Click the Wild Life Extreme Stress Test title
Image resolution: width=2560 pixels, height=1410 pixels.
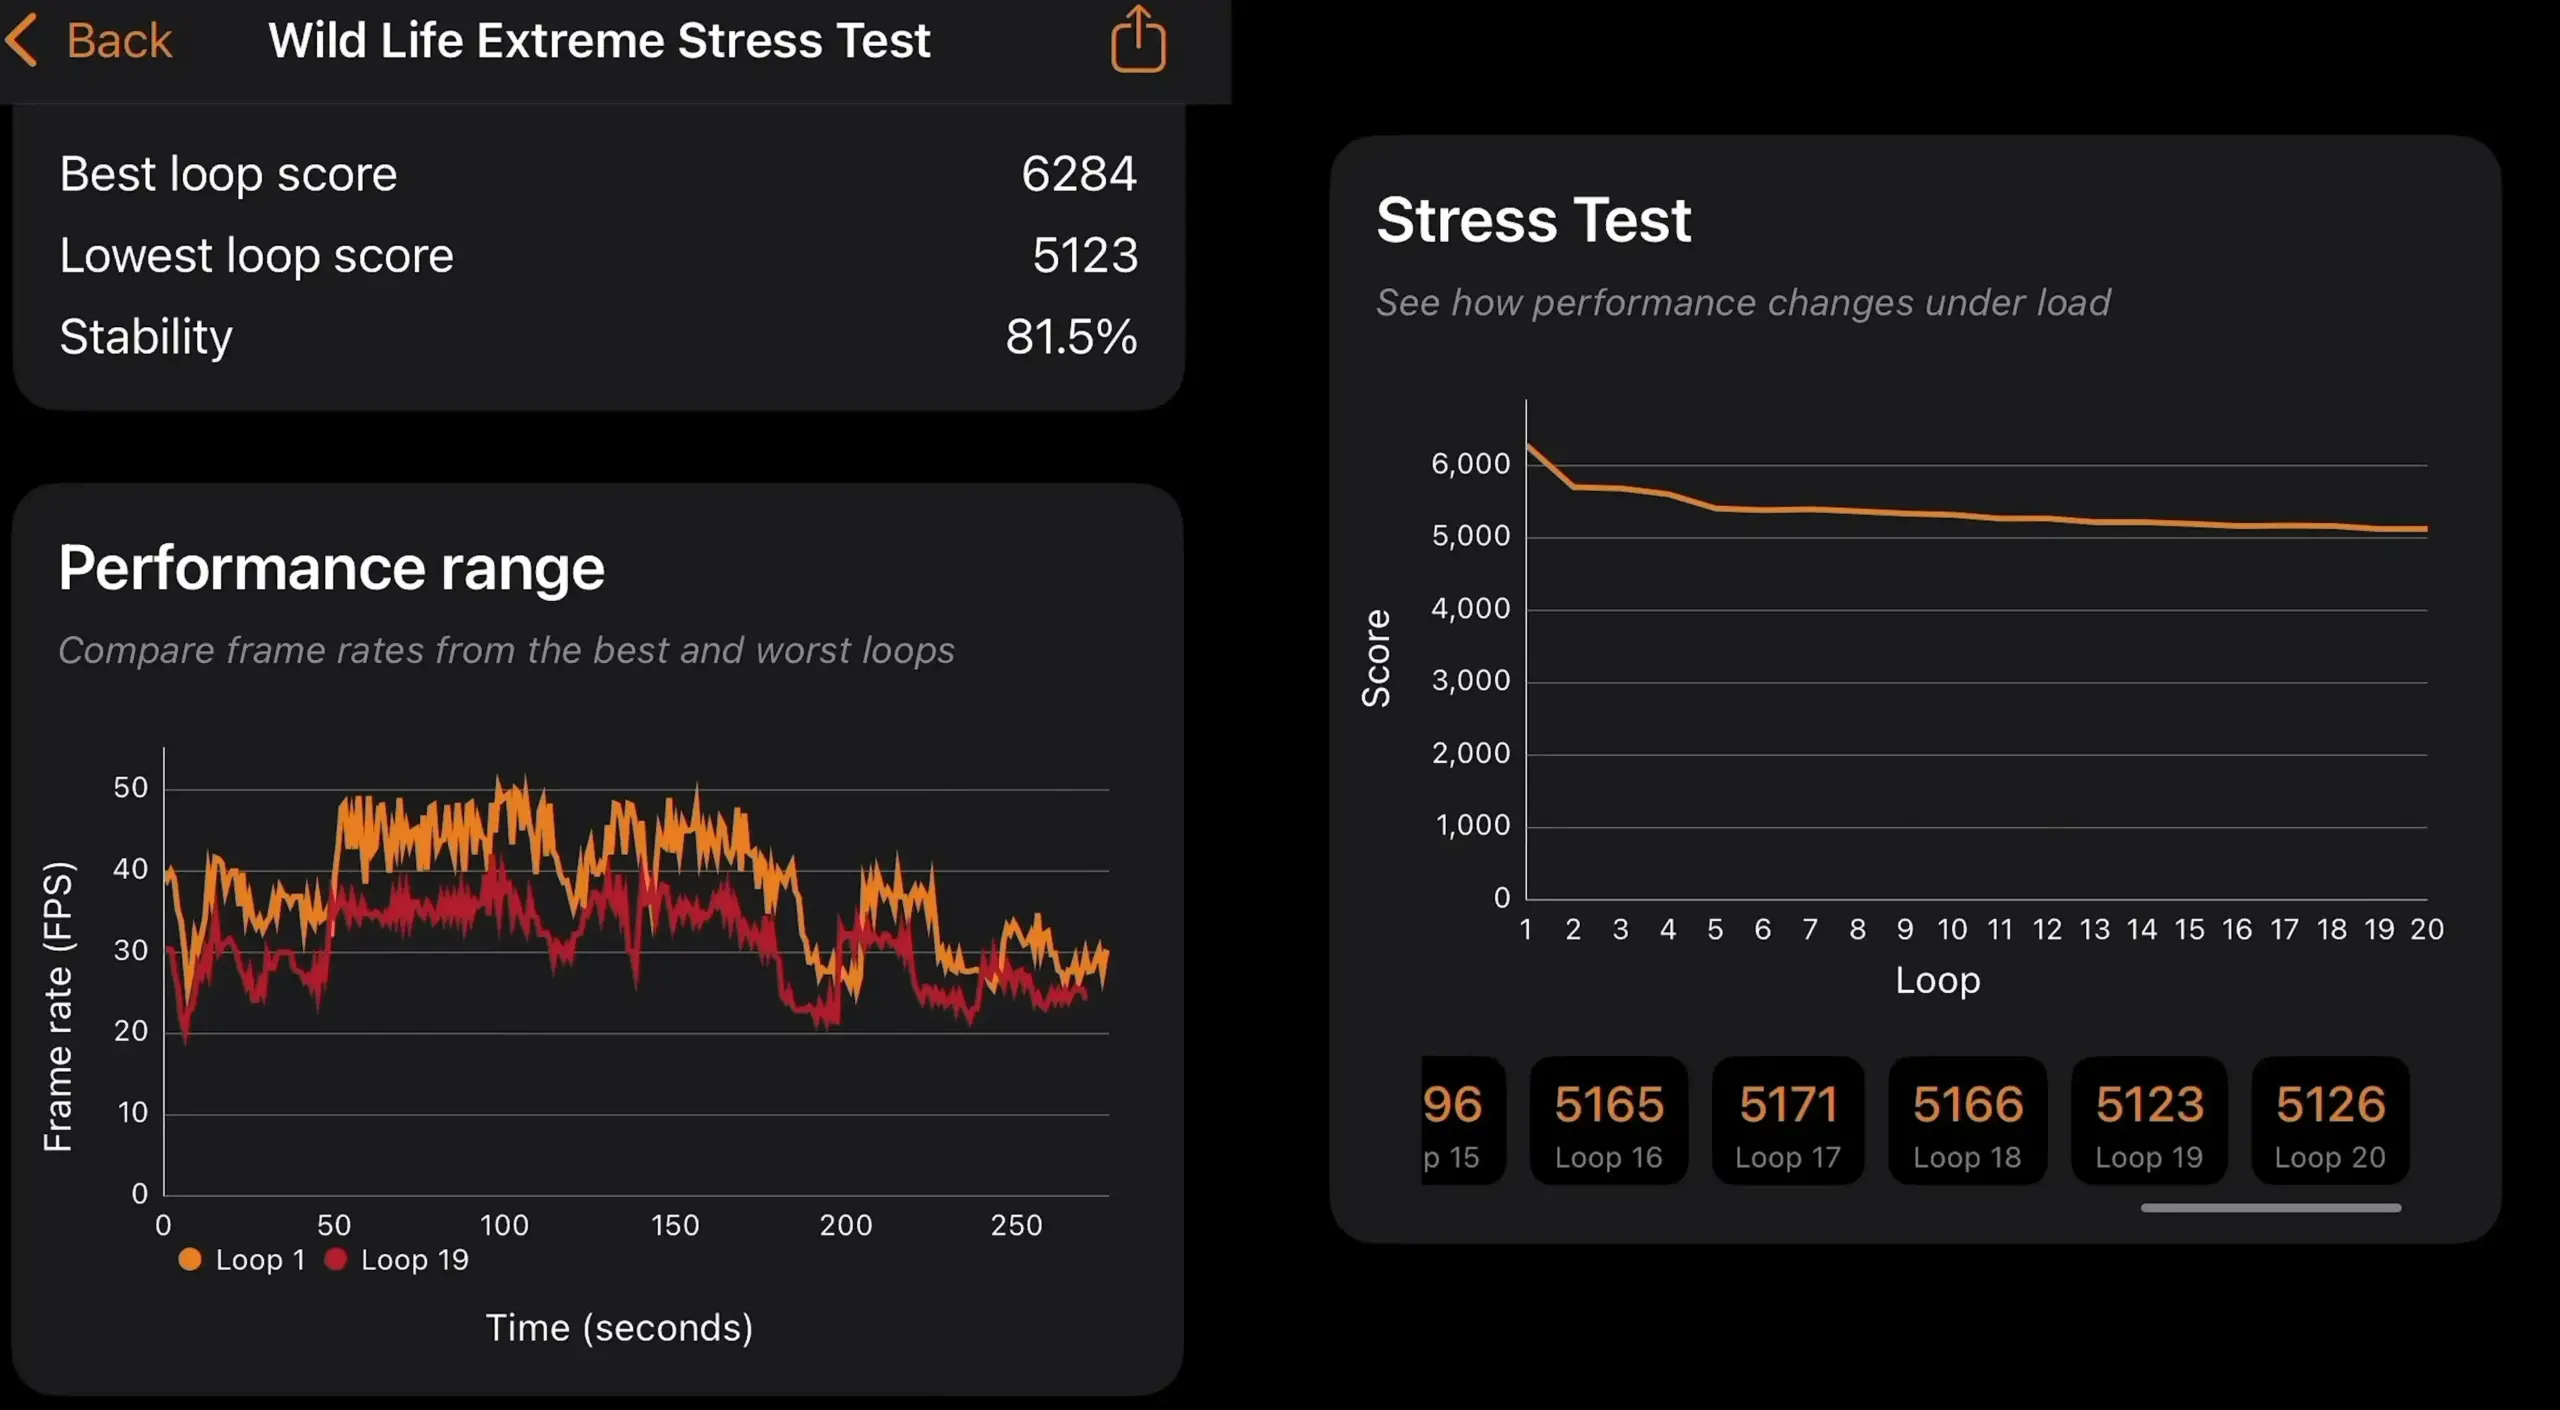tap(599, 41)
